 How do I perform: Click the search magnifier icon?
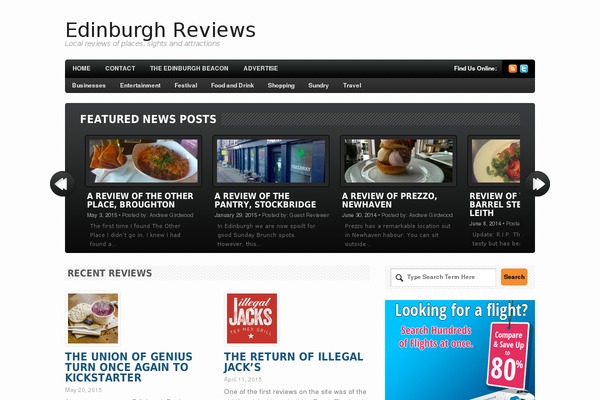[399, 278]
